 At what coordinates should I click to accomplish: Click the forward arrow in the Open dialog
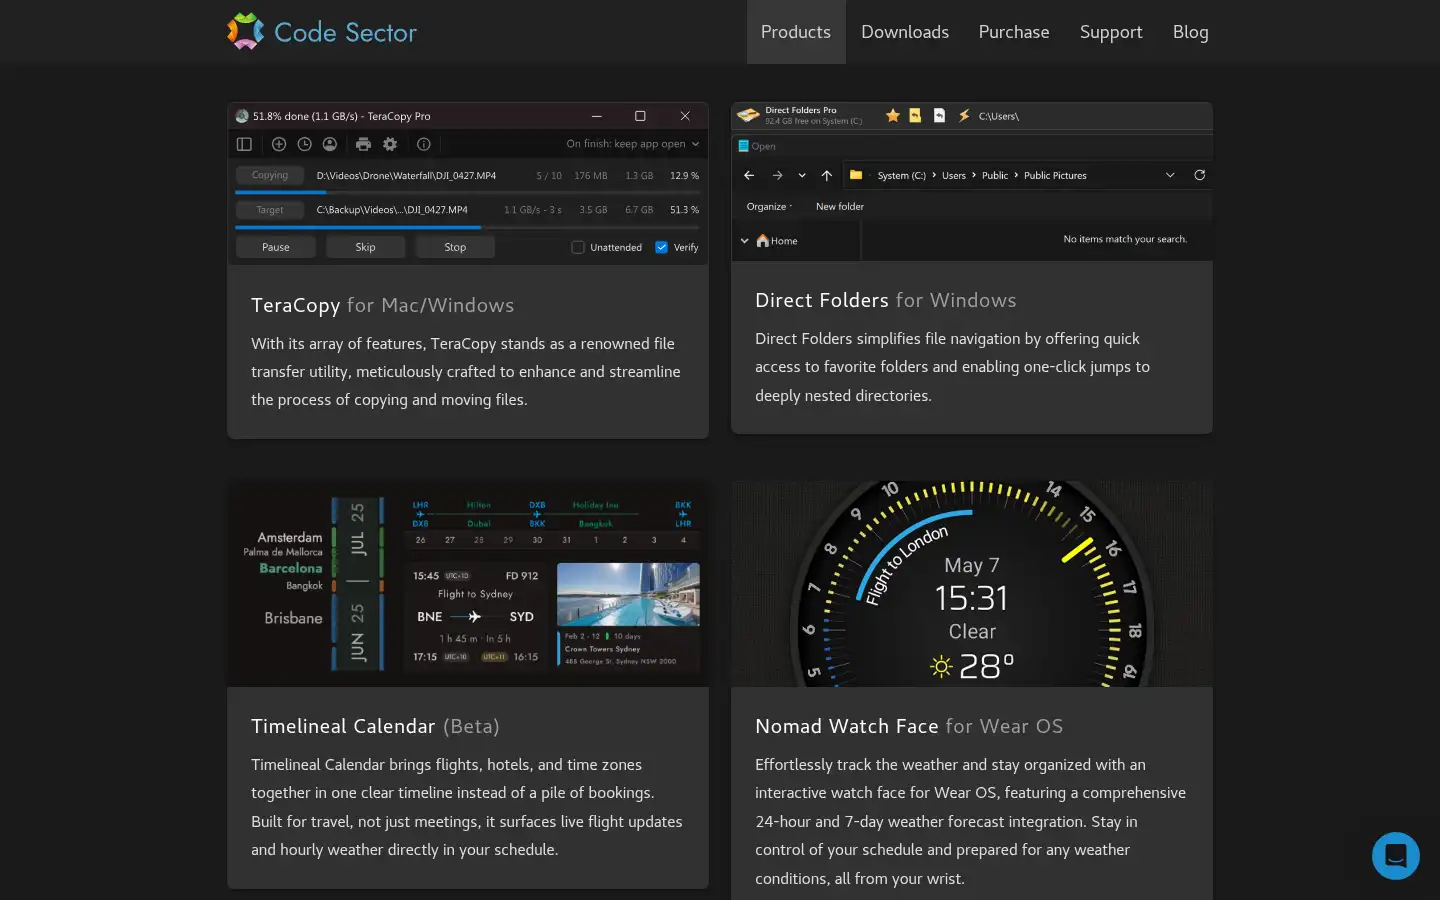click(777, 175)
